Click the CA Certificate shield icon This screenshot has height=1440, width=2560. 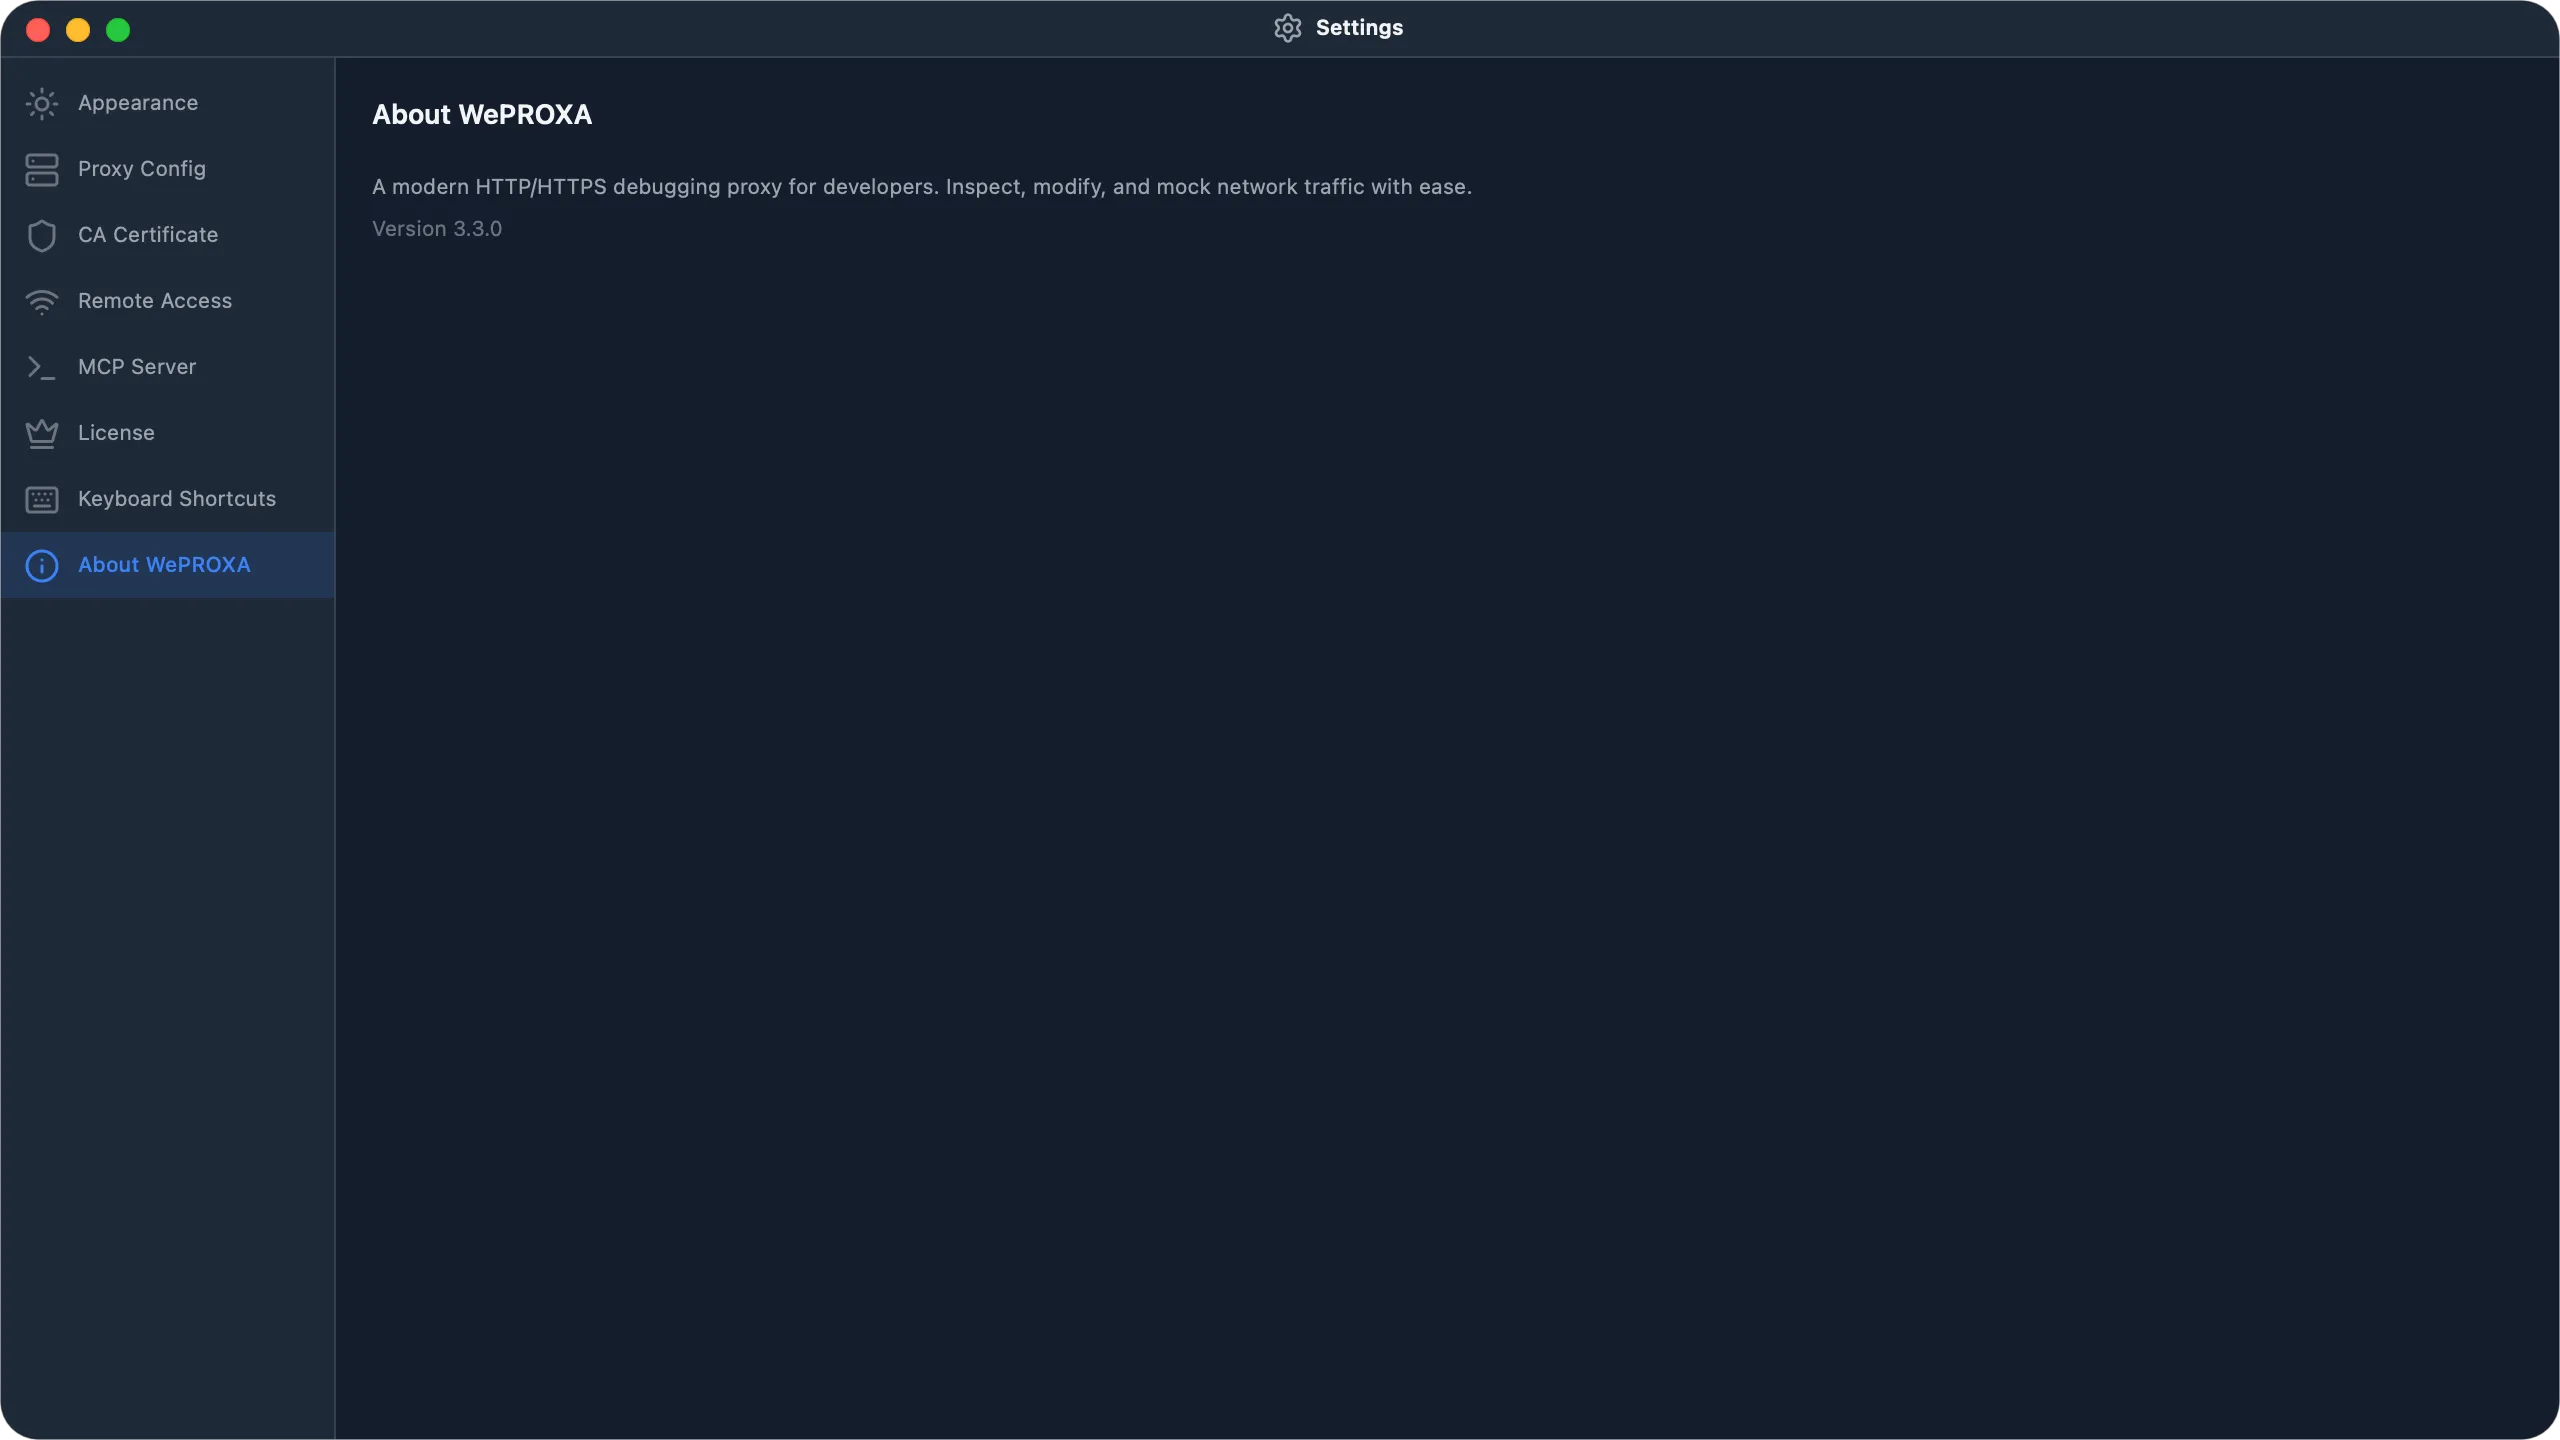pos(41,236)
